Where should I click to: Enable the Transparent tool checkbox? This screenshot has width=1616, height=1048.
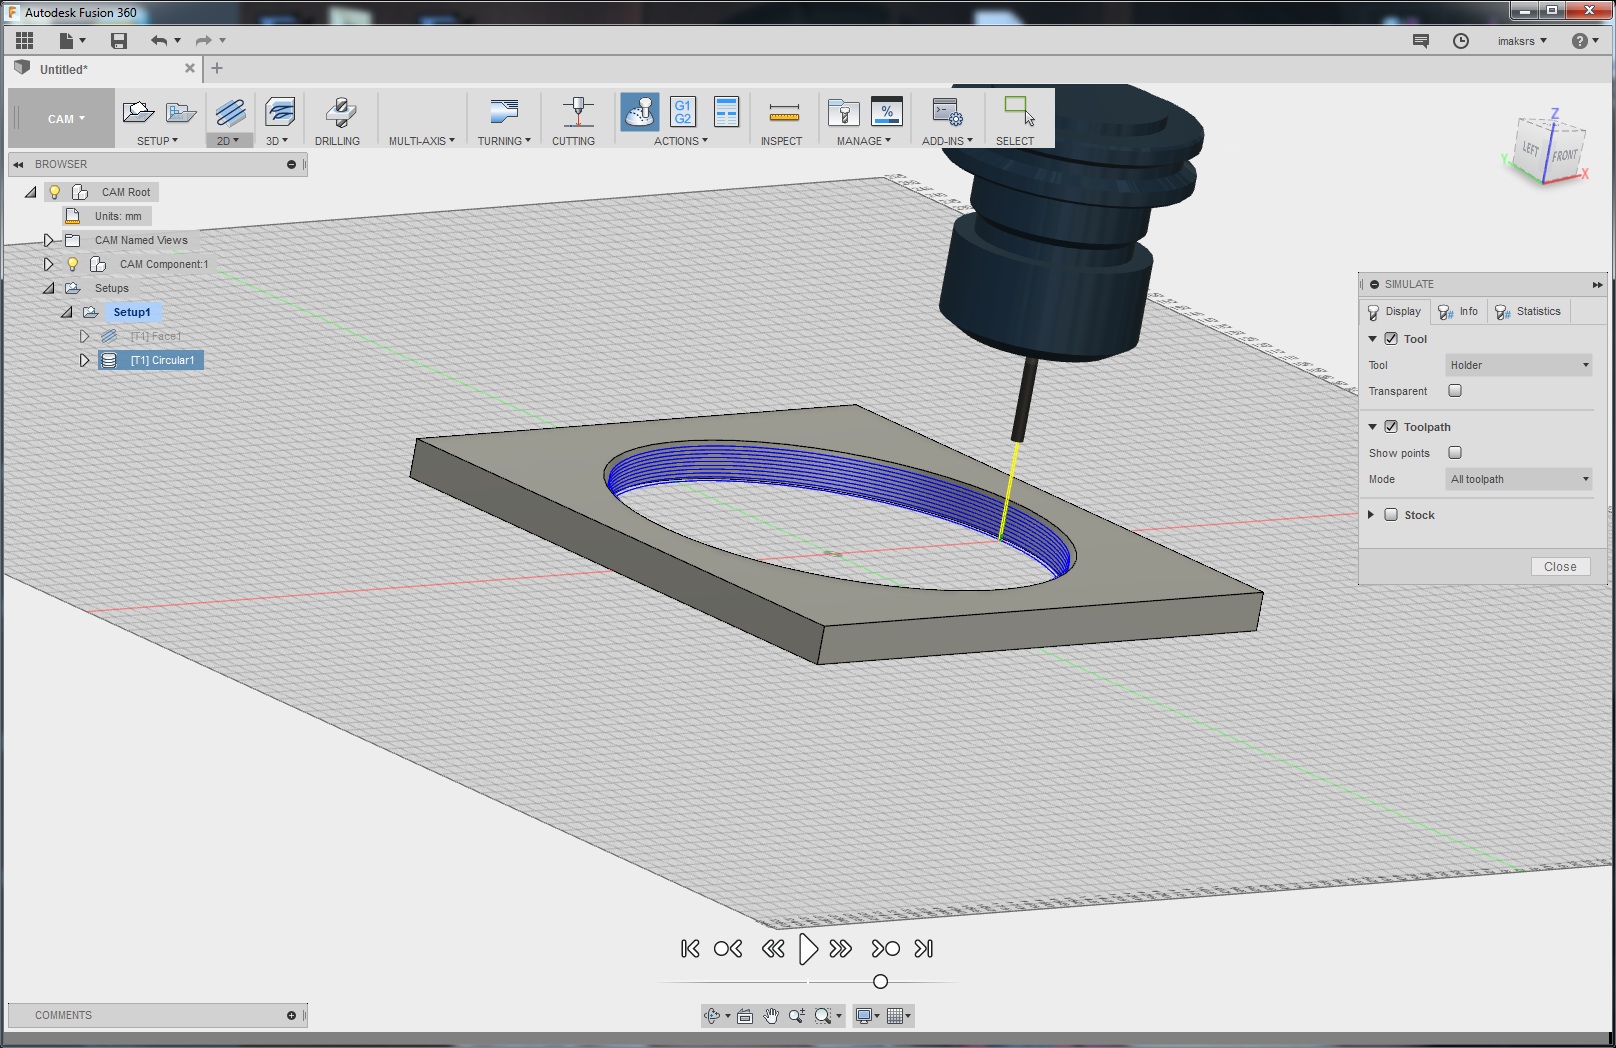(1455, 391)
